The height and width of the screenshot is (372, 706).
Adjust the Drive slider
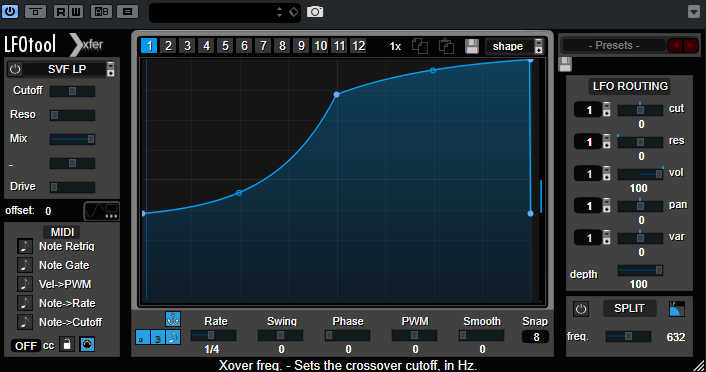click(x=72, y=187)
